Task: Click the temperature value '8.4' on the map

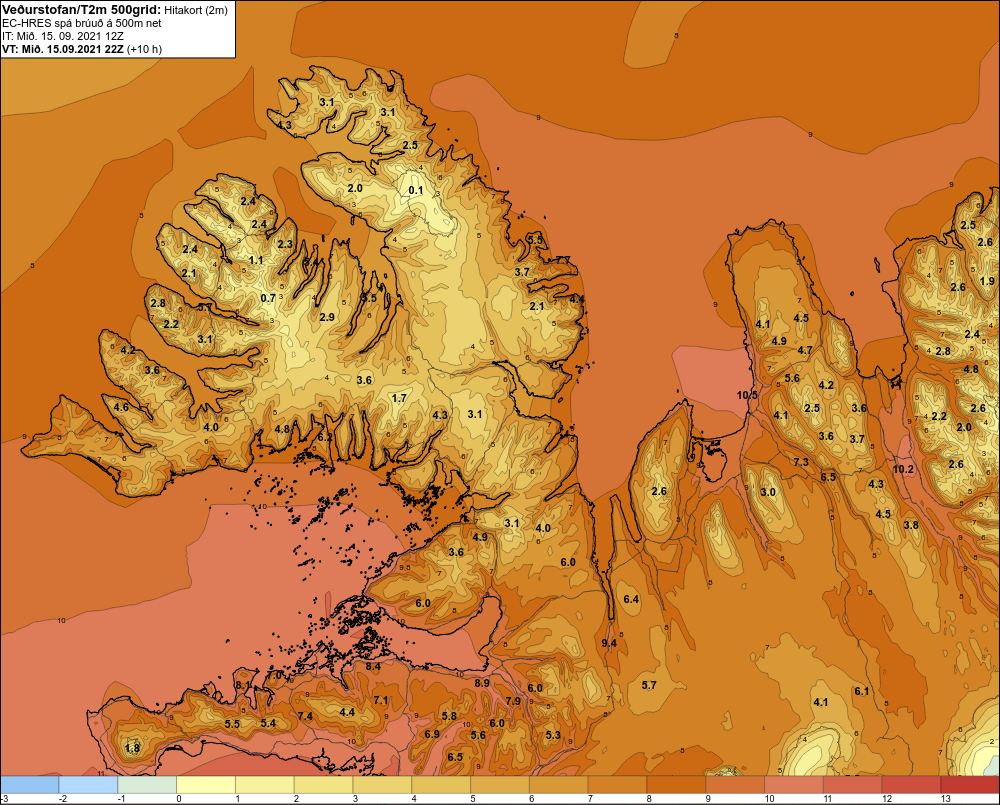Action: [373, 667]
